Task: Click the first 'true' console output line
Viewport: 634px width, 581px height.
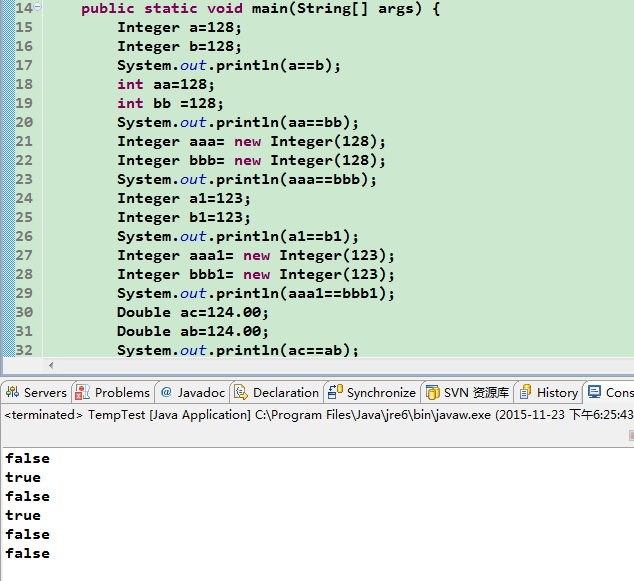Action: tap(23, 478)
